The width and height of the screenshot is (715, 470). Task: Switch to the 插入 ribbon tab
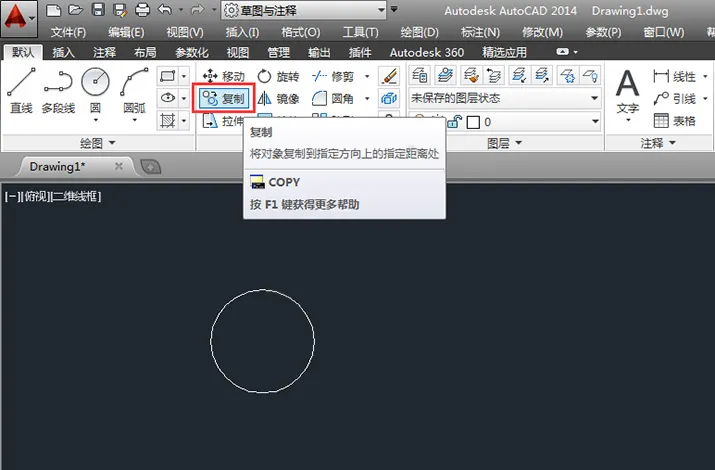(x=63, y=52)
